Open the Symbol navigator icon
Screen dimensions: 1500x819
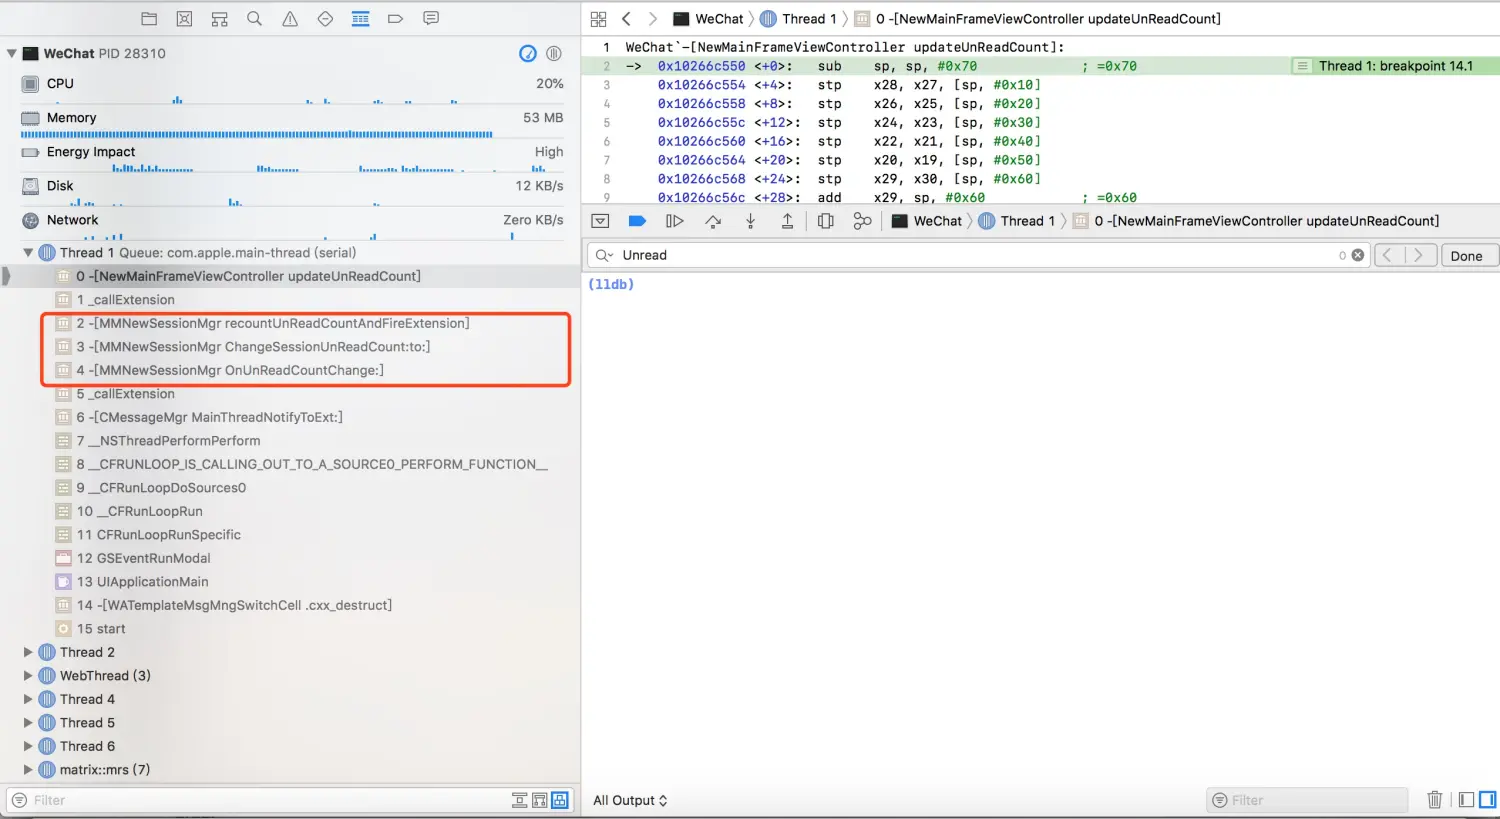click(x=219, y=18)
